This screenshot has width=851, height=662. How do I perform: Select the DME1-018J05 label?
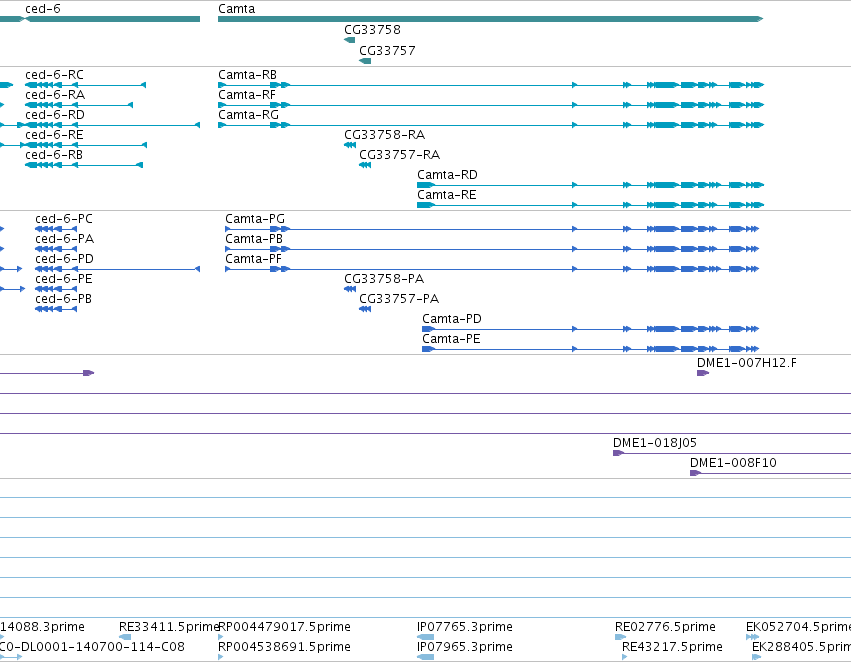click(x=655, y=443)
